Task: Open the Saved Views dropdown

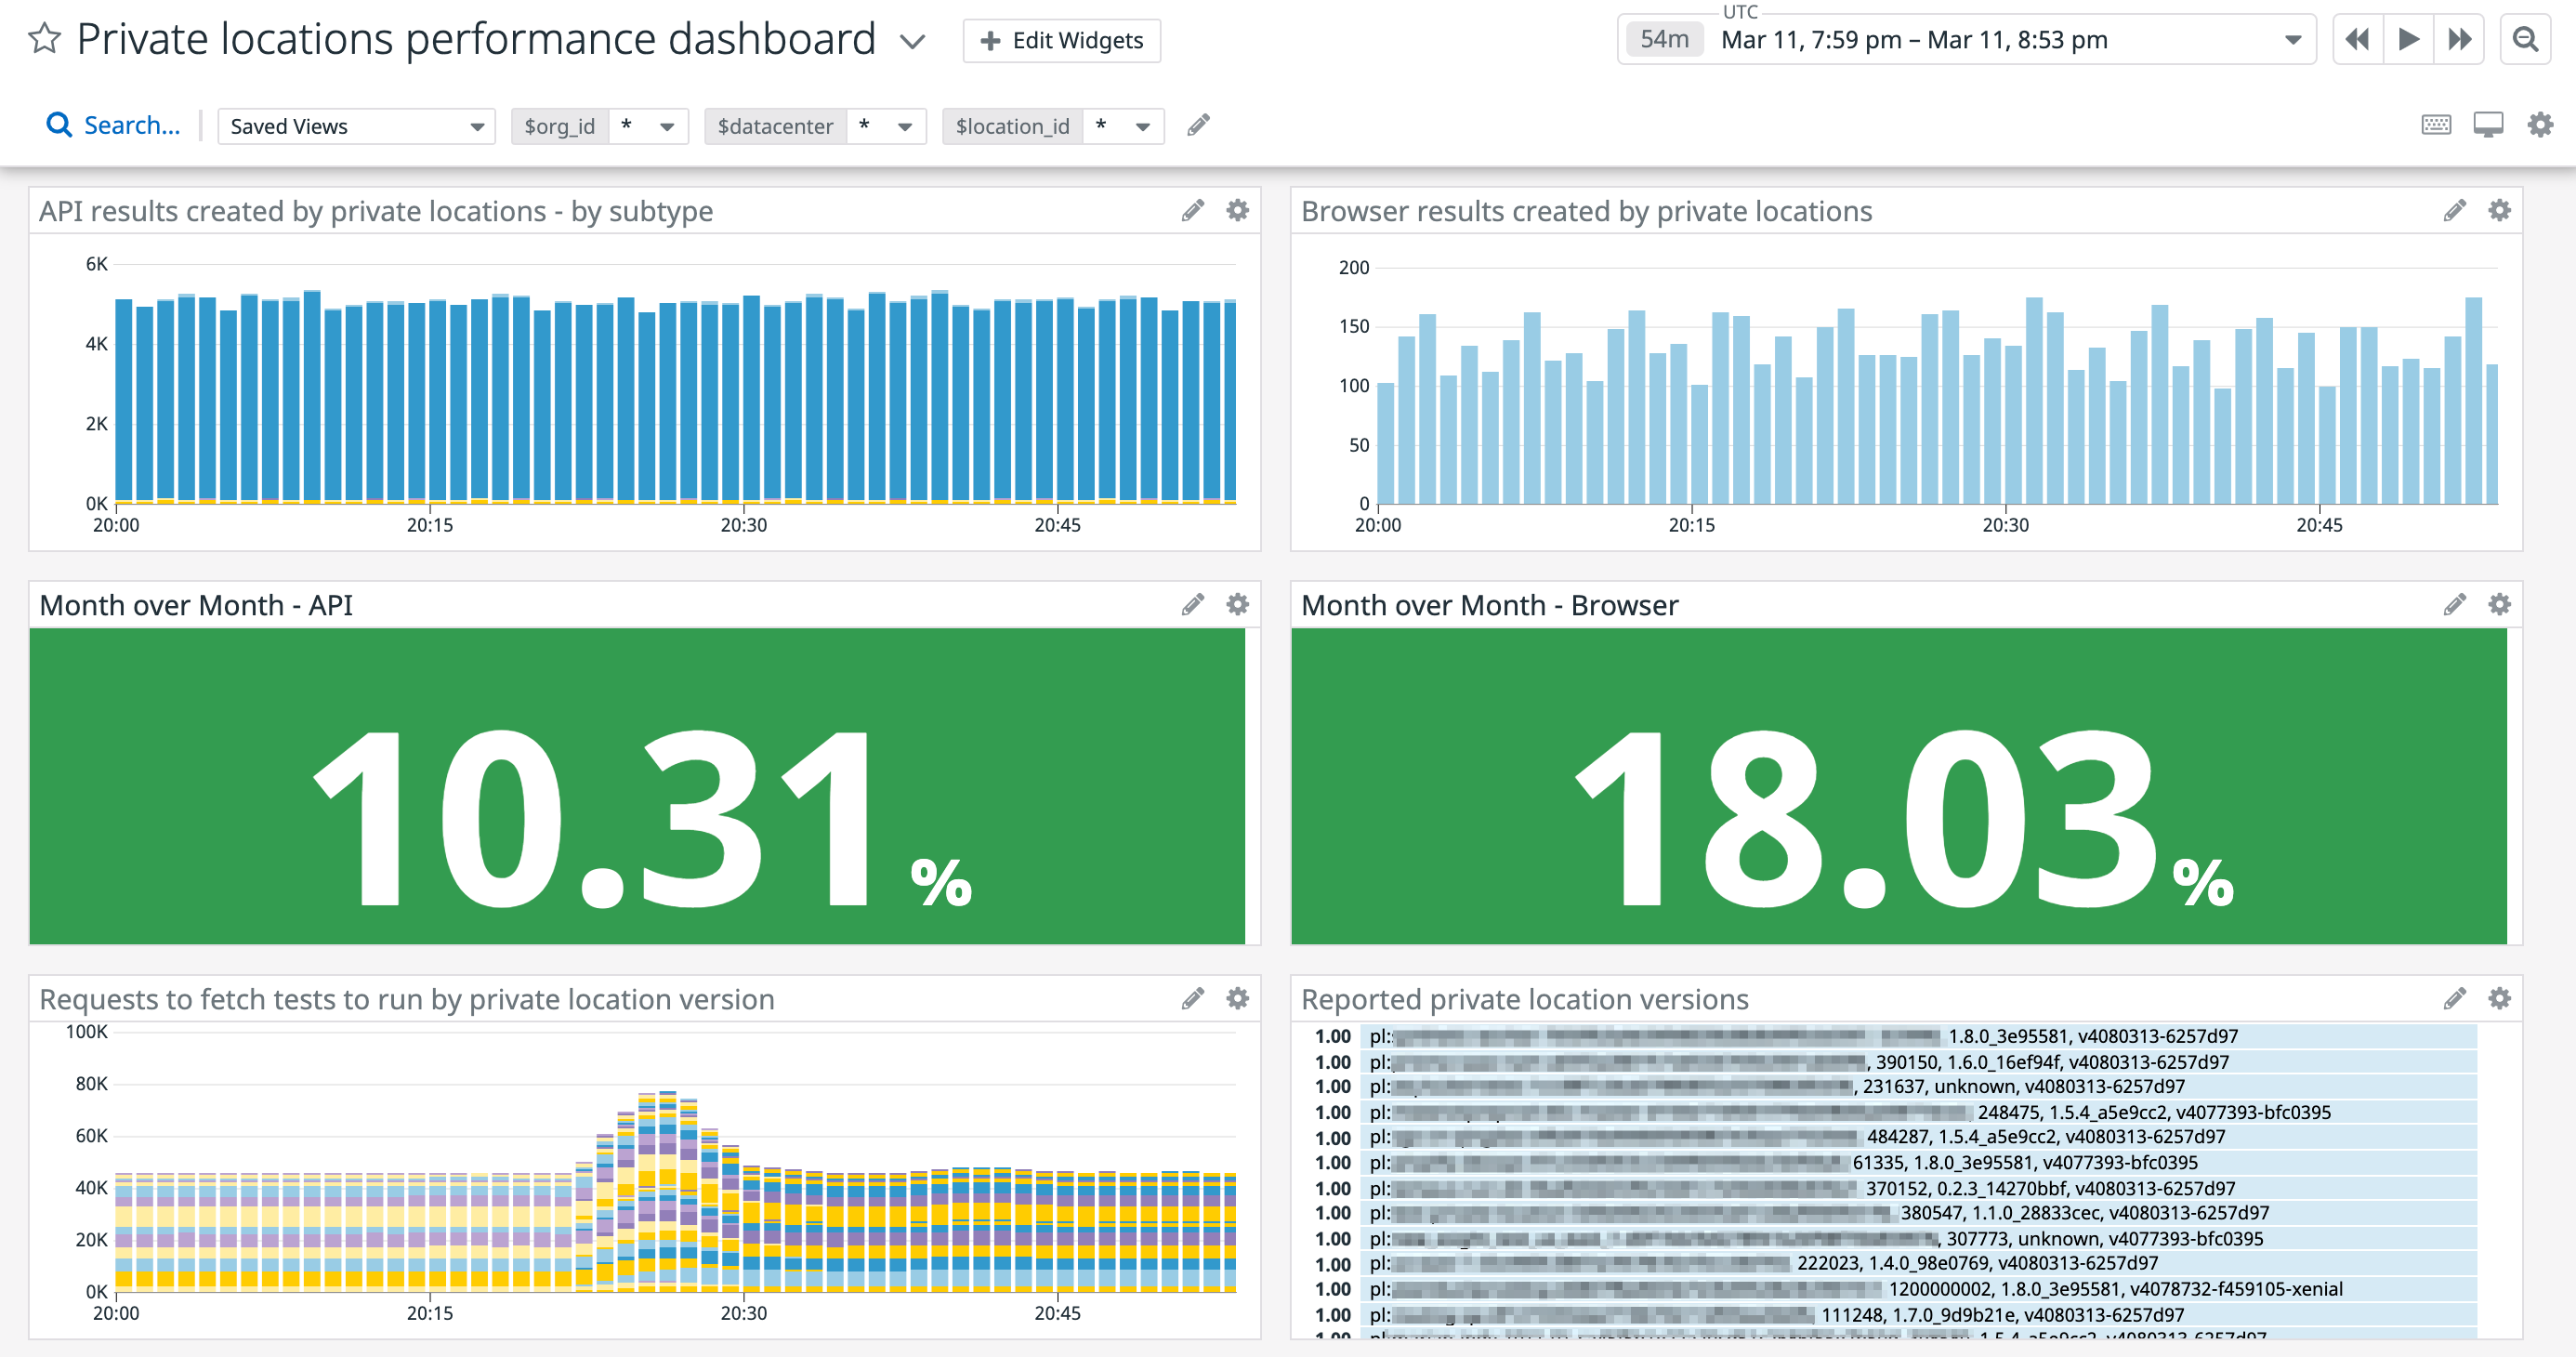Action: pos(355,126)
